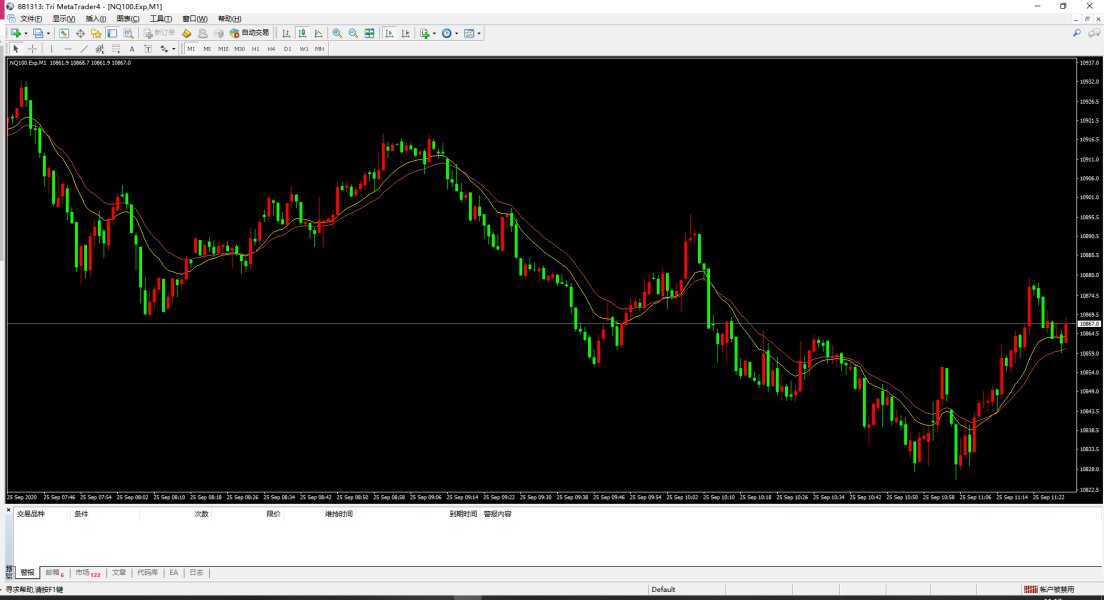Expand the templates dropdown arrow
This screenshot has width=1104, height=600.
coord(479,33)
